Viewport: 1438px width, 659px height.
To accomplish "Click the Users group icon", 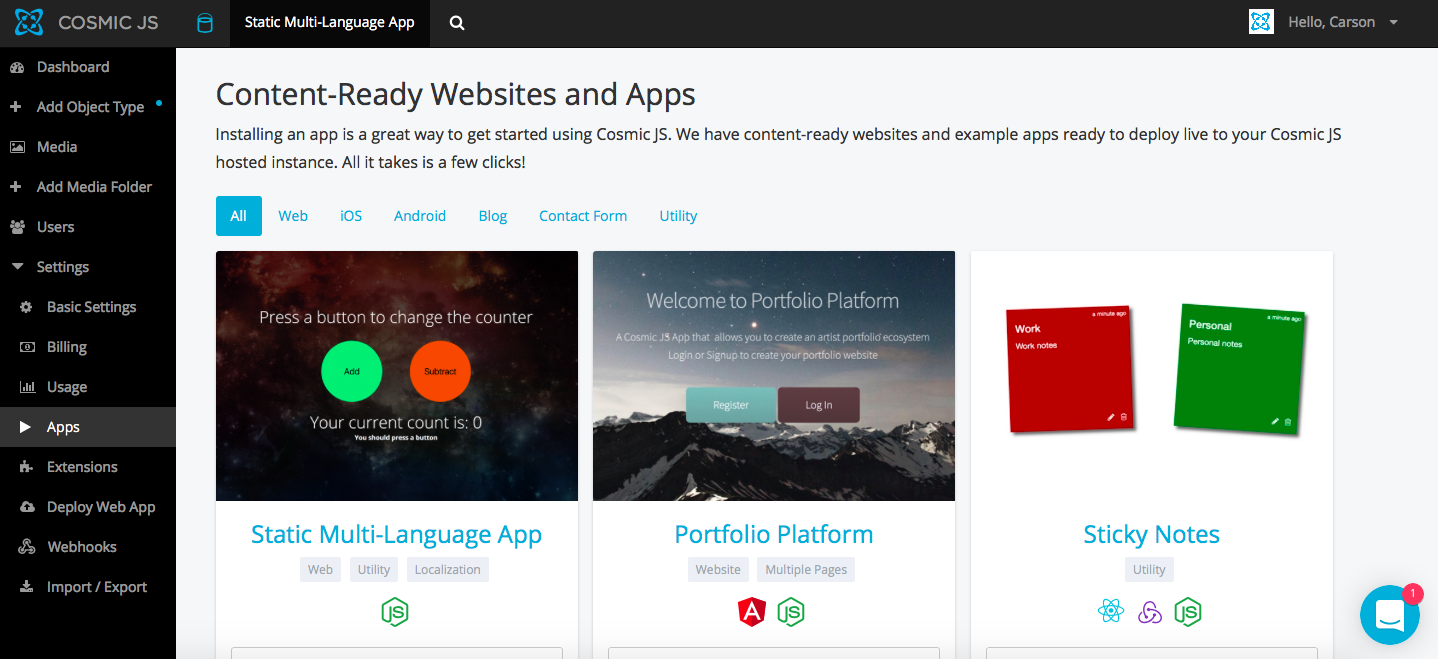I will pyautogui.click(x=17, y=227).
